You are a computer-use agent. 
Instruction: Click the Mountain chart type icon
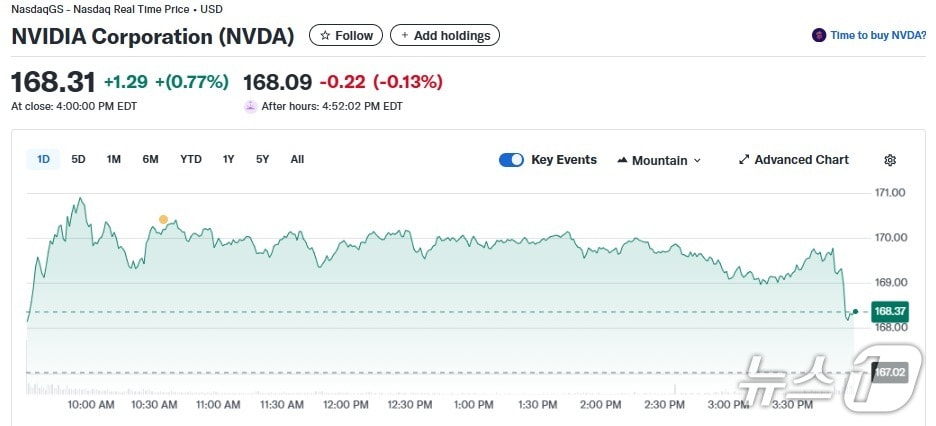coord(622,160)
